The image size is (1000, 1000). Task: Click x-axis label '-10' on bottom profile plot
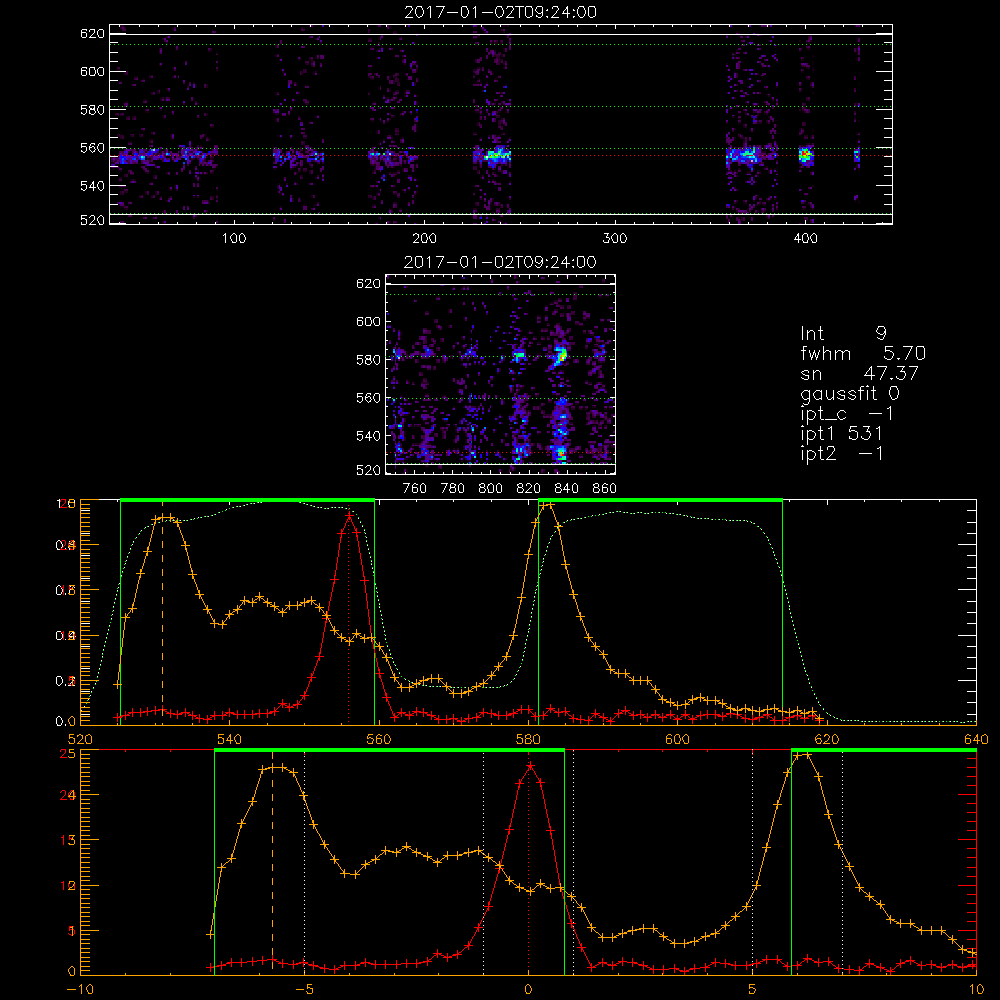[80, 989]
